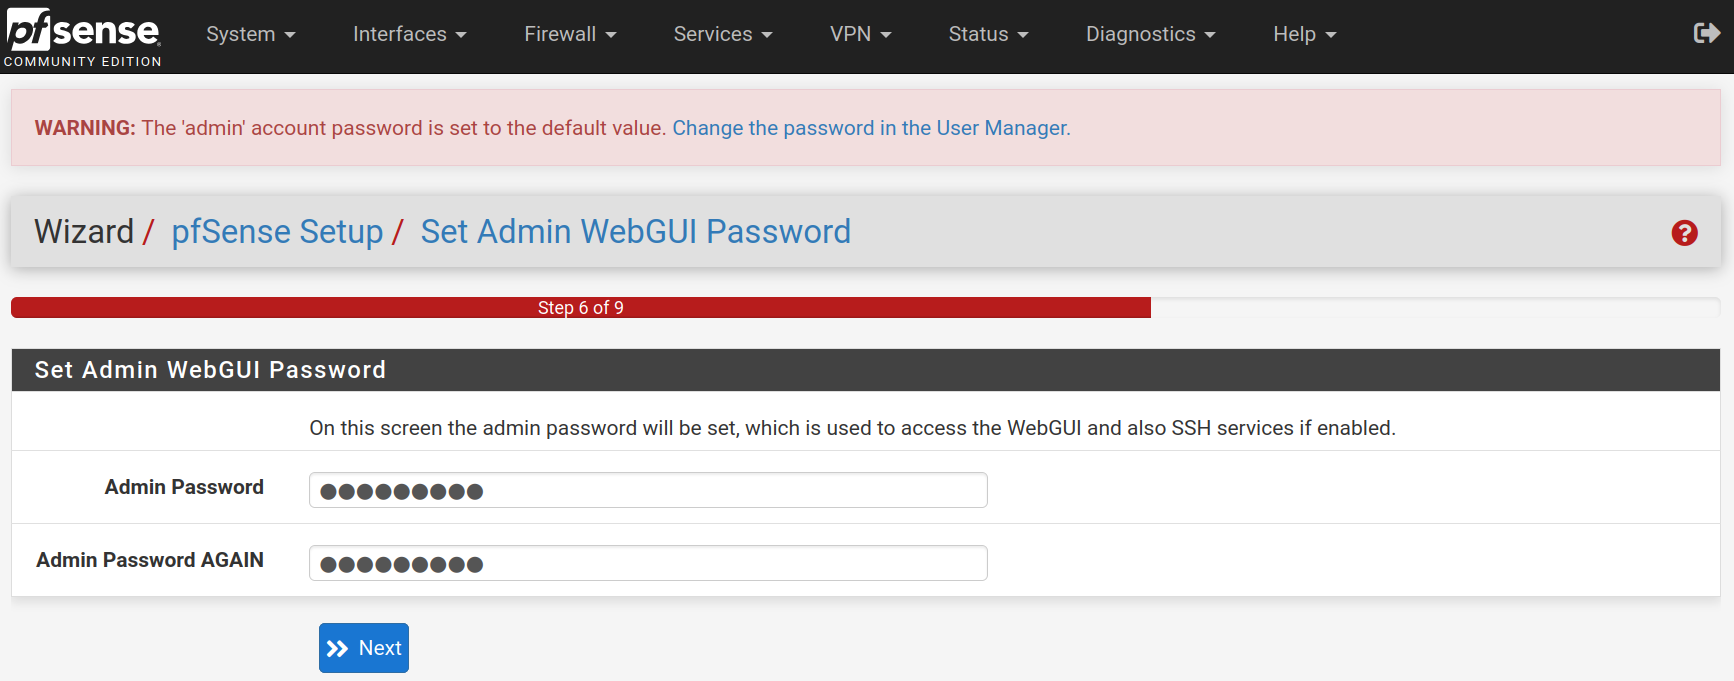Viewport: 1734px width, 681px height.
Task: Follow the Change the password link
Action: tap(871, 128)
